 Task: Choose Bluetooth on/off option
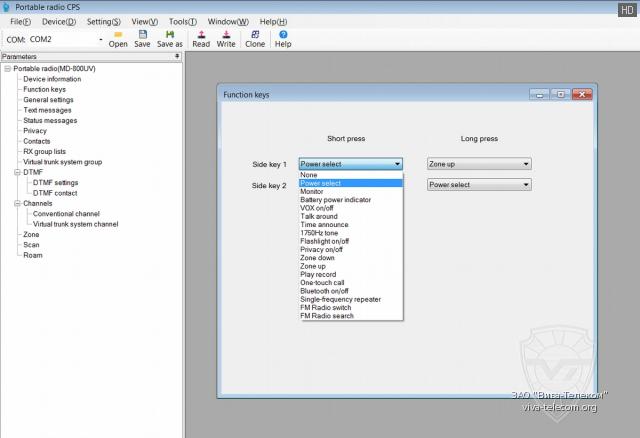coord(351,291)
